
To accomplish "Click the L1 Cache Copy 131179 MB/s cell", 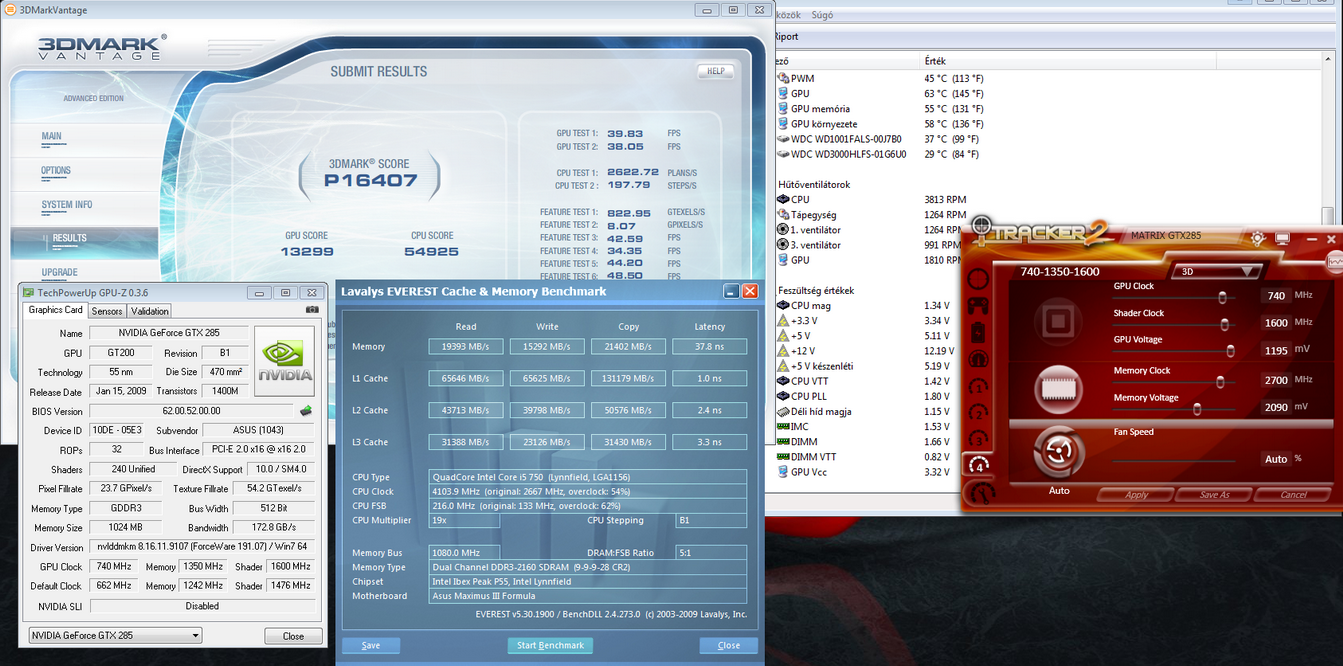I will tap(628, 379).
